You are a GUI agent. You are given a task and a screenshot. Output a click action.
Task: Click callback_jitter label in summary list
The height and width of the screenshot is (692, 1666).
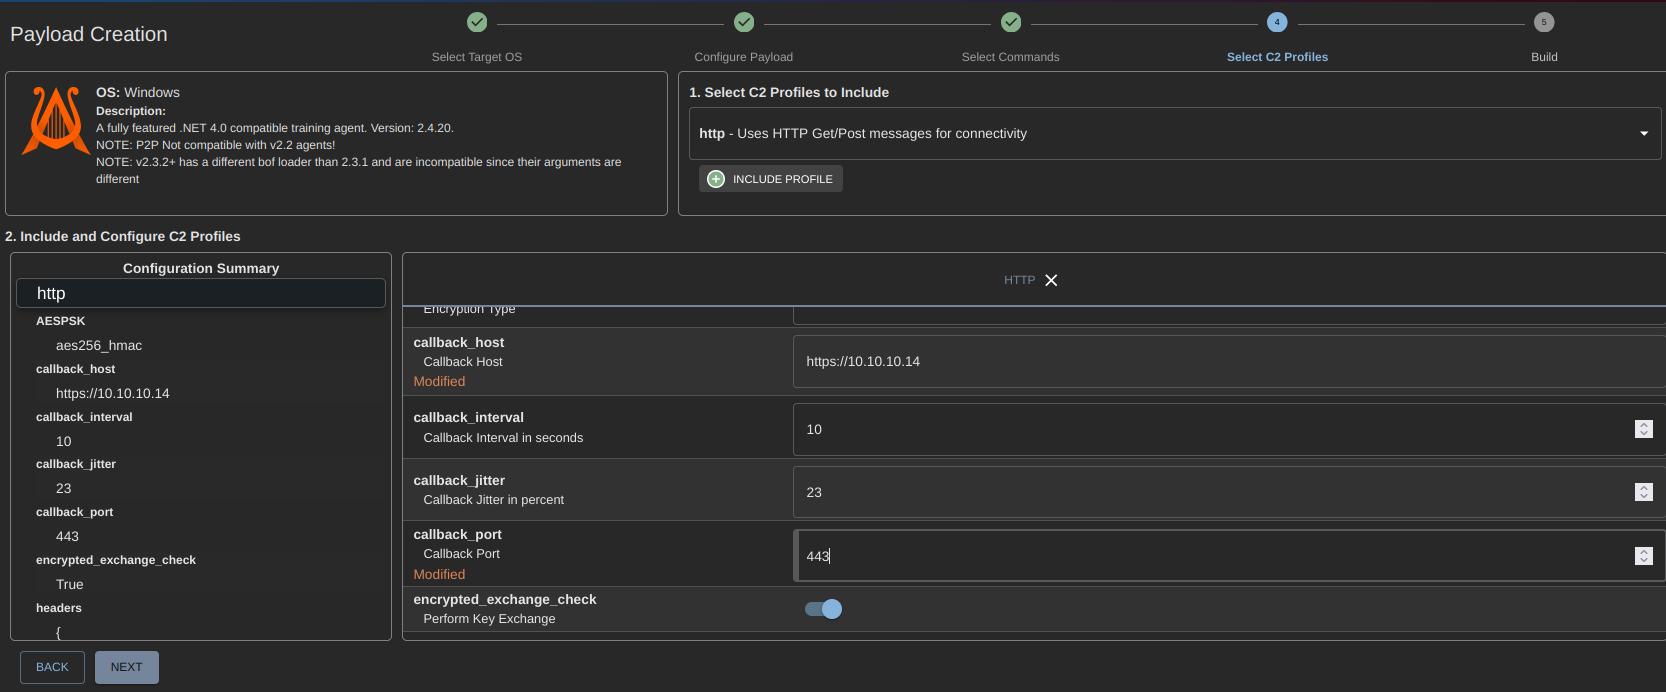pos(76,464)
